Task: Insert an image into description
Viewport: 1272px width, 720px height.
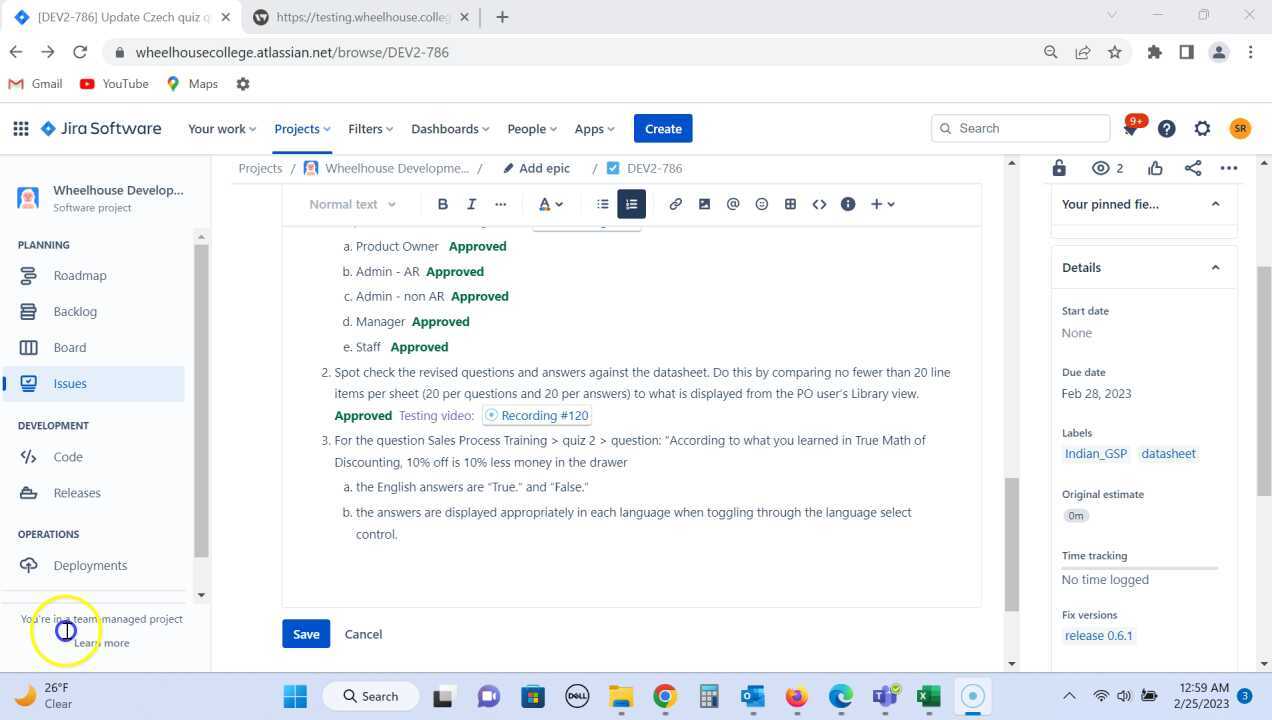Action: click(x=704, y=204)
